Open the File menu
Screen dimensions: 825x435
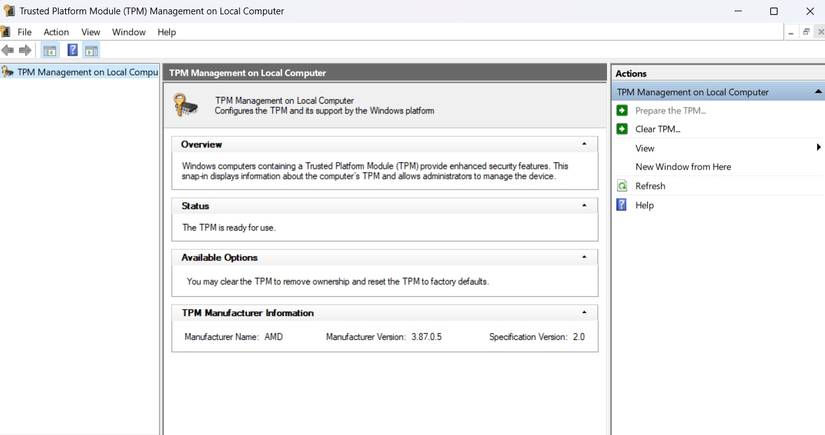[24, 32]
